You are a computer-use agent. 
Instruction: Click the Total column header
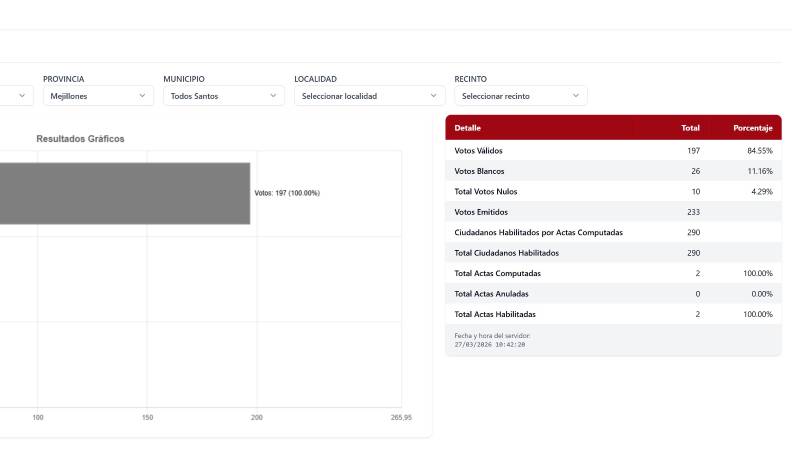690,128
